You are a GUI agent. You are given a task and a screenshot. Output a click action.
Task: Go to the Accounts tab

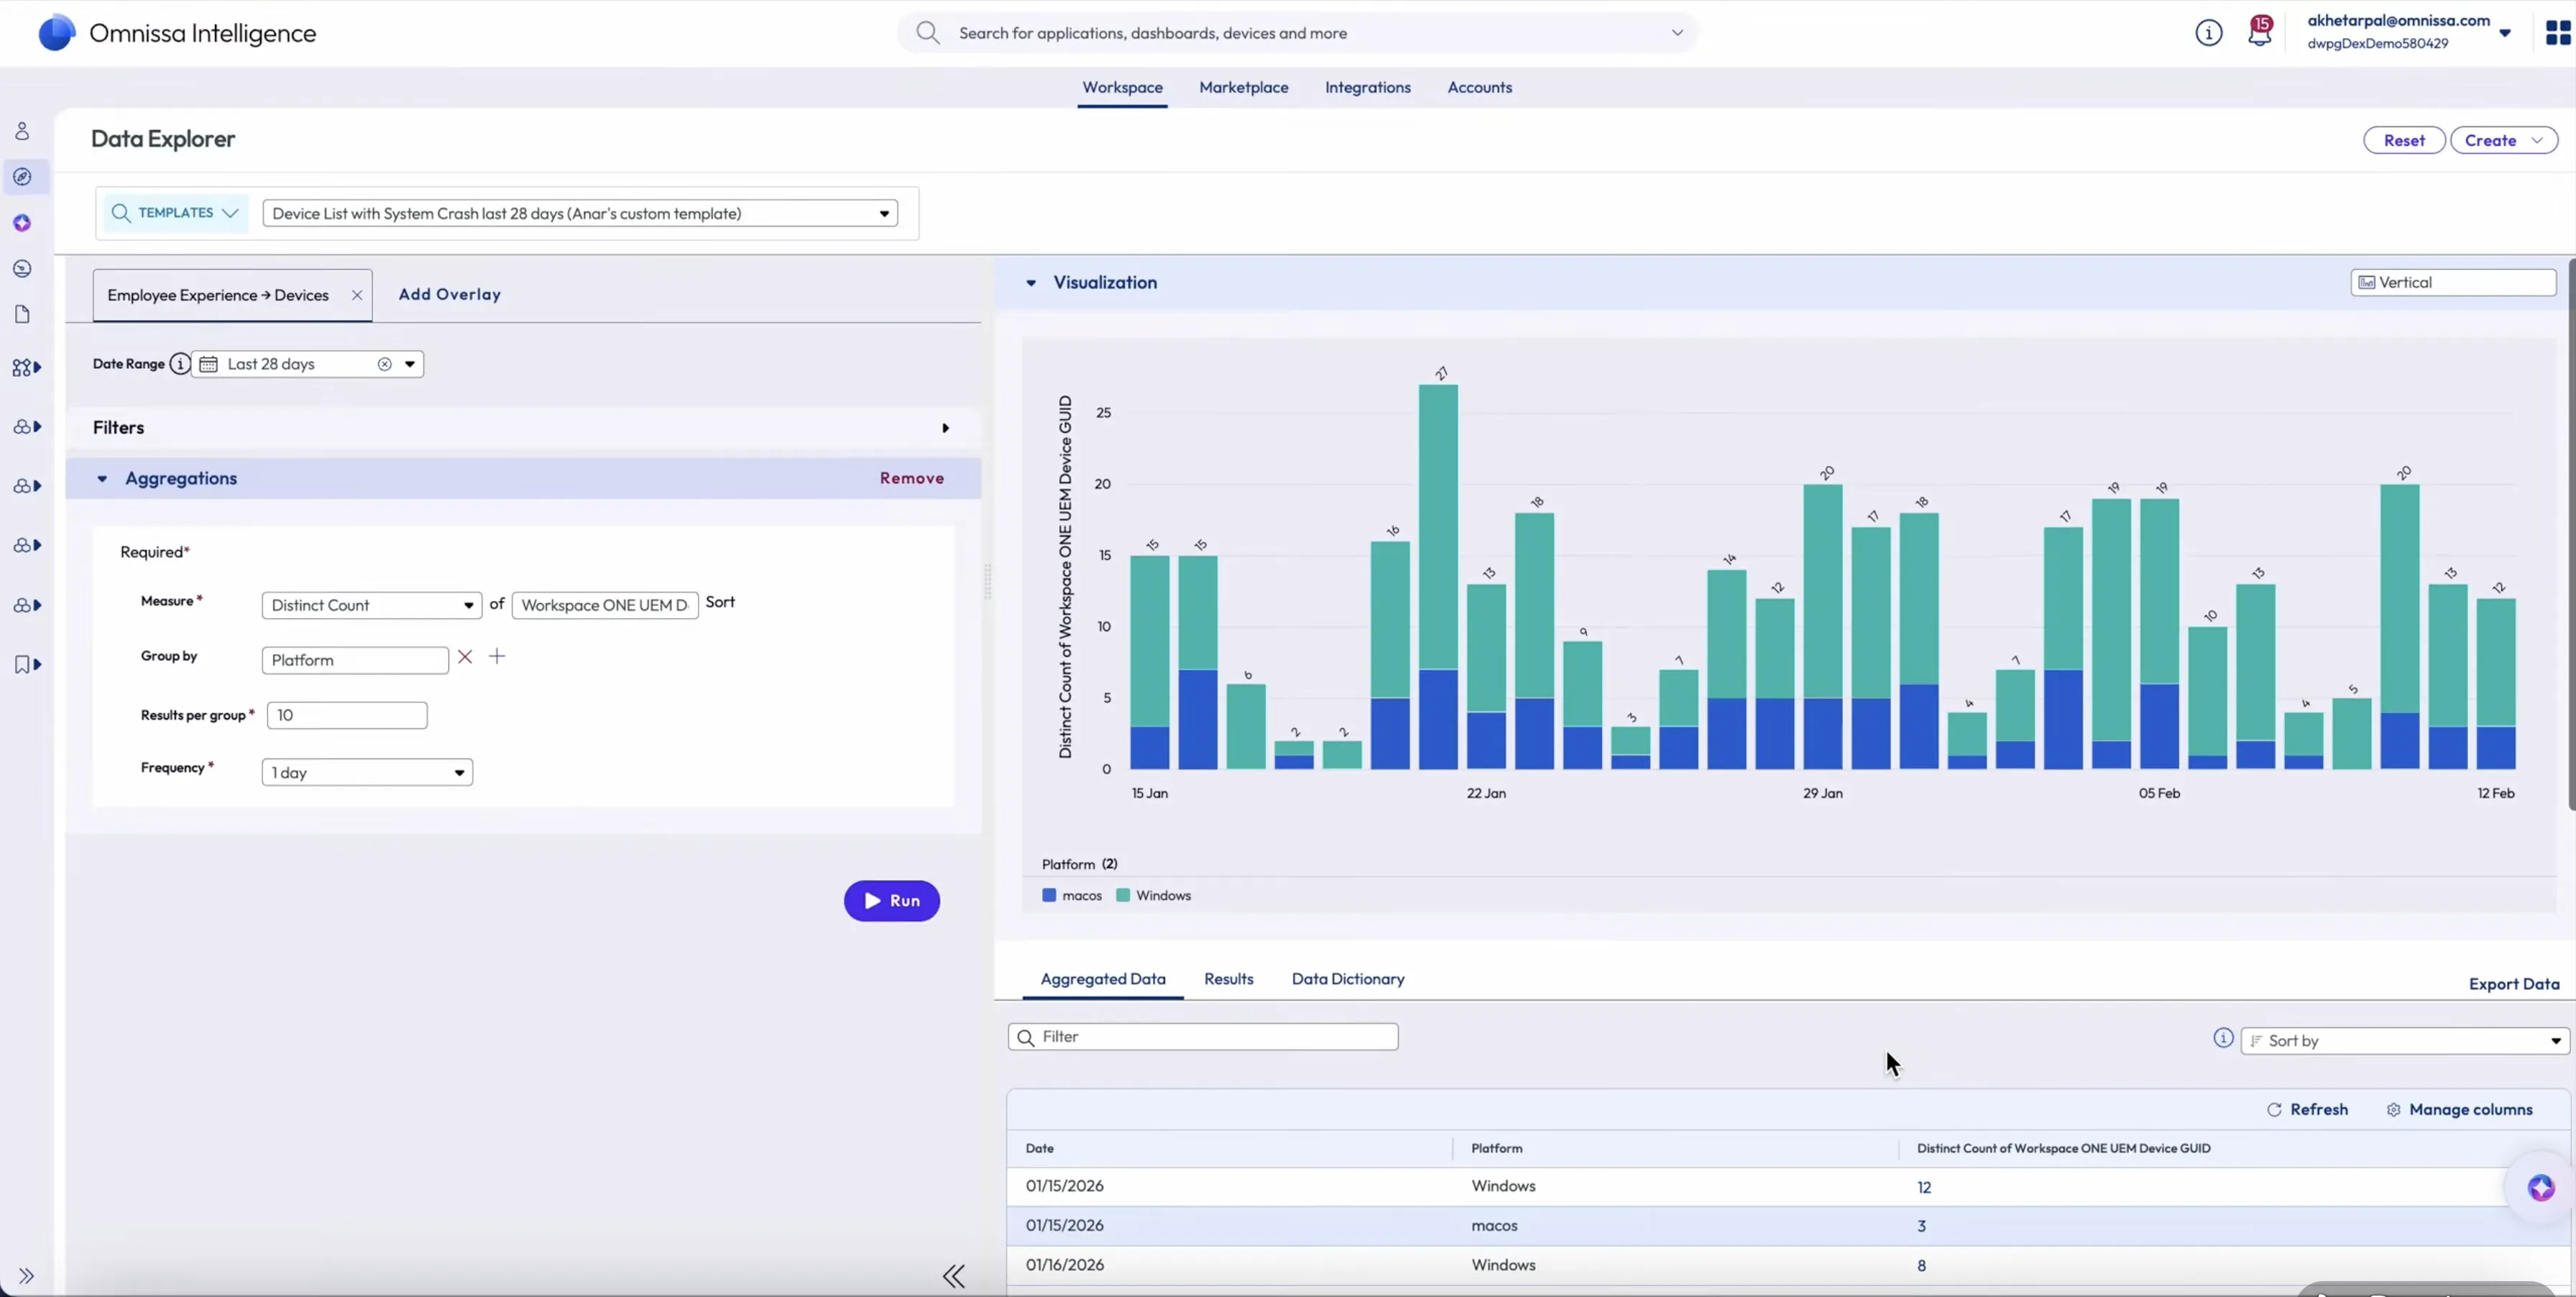click(1480, 88)
